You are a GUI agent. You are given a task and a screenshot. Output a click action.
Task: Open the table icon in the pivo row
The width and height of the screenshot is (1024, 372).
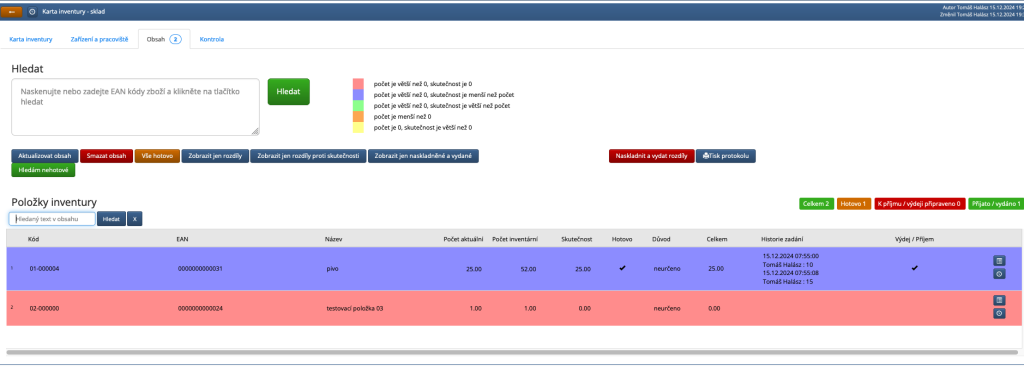999,260
